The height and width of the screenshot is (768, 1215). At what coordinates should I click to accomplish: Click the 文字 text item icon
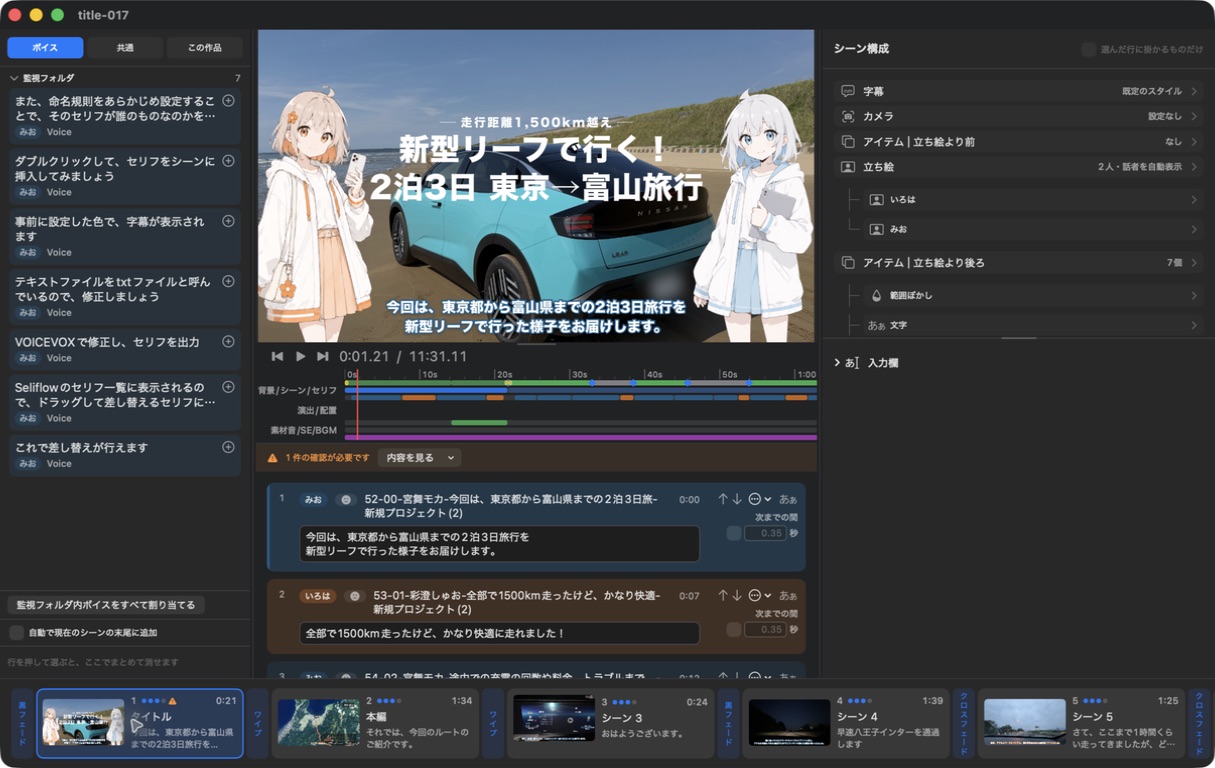(x=877, y=325)
